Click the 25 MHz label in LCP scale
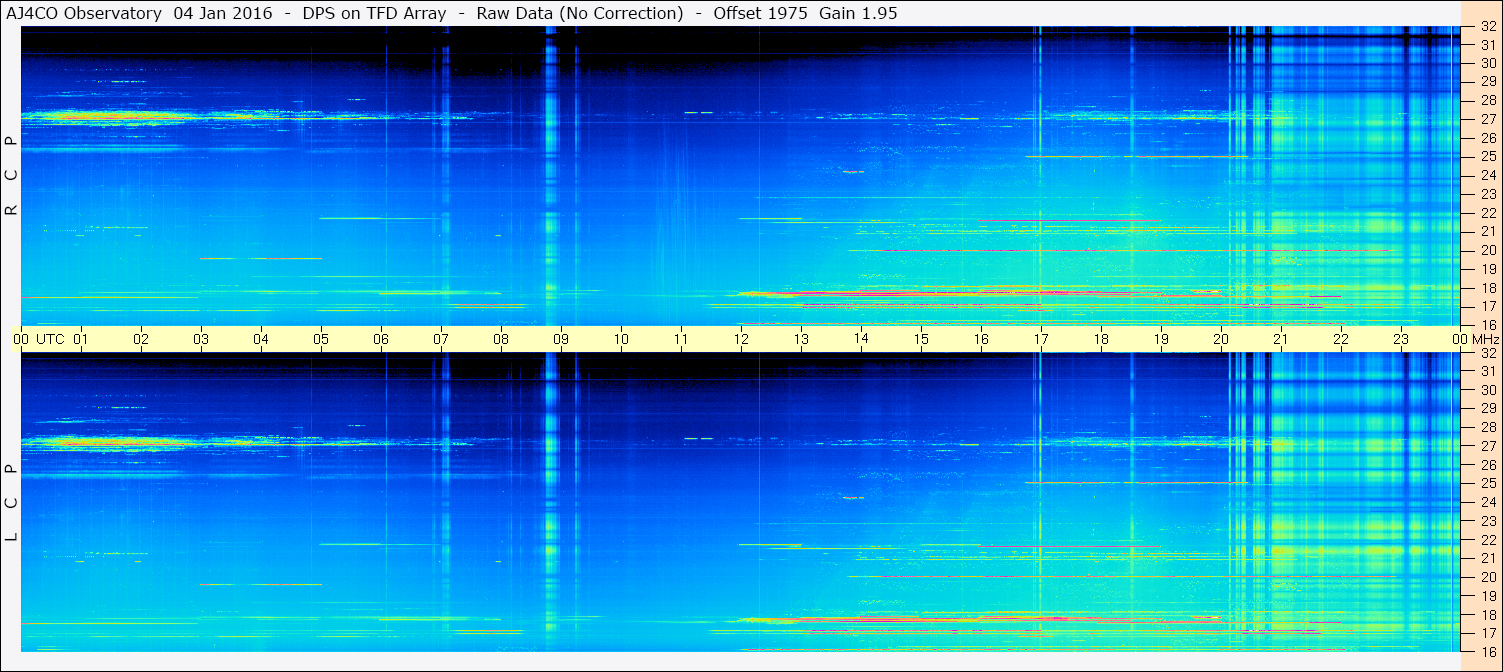This screenshot has width=1503, height=672. tap(1487, 484)
